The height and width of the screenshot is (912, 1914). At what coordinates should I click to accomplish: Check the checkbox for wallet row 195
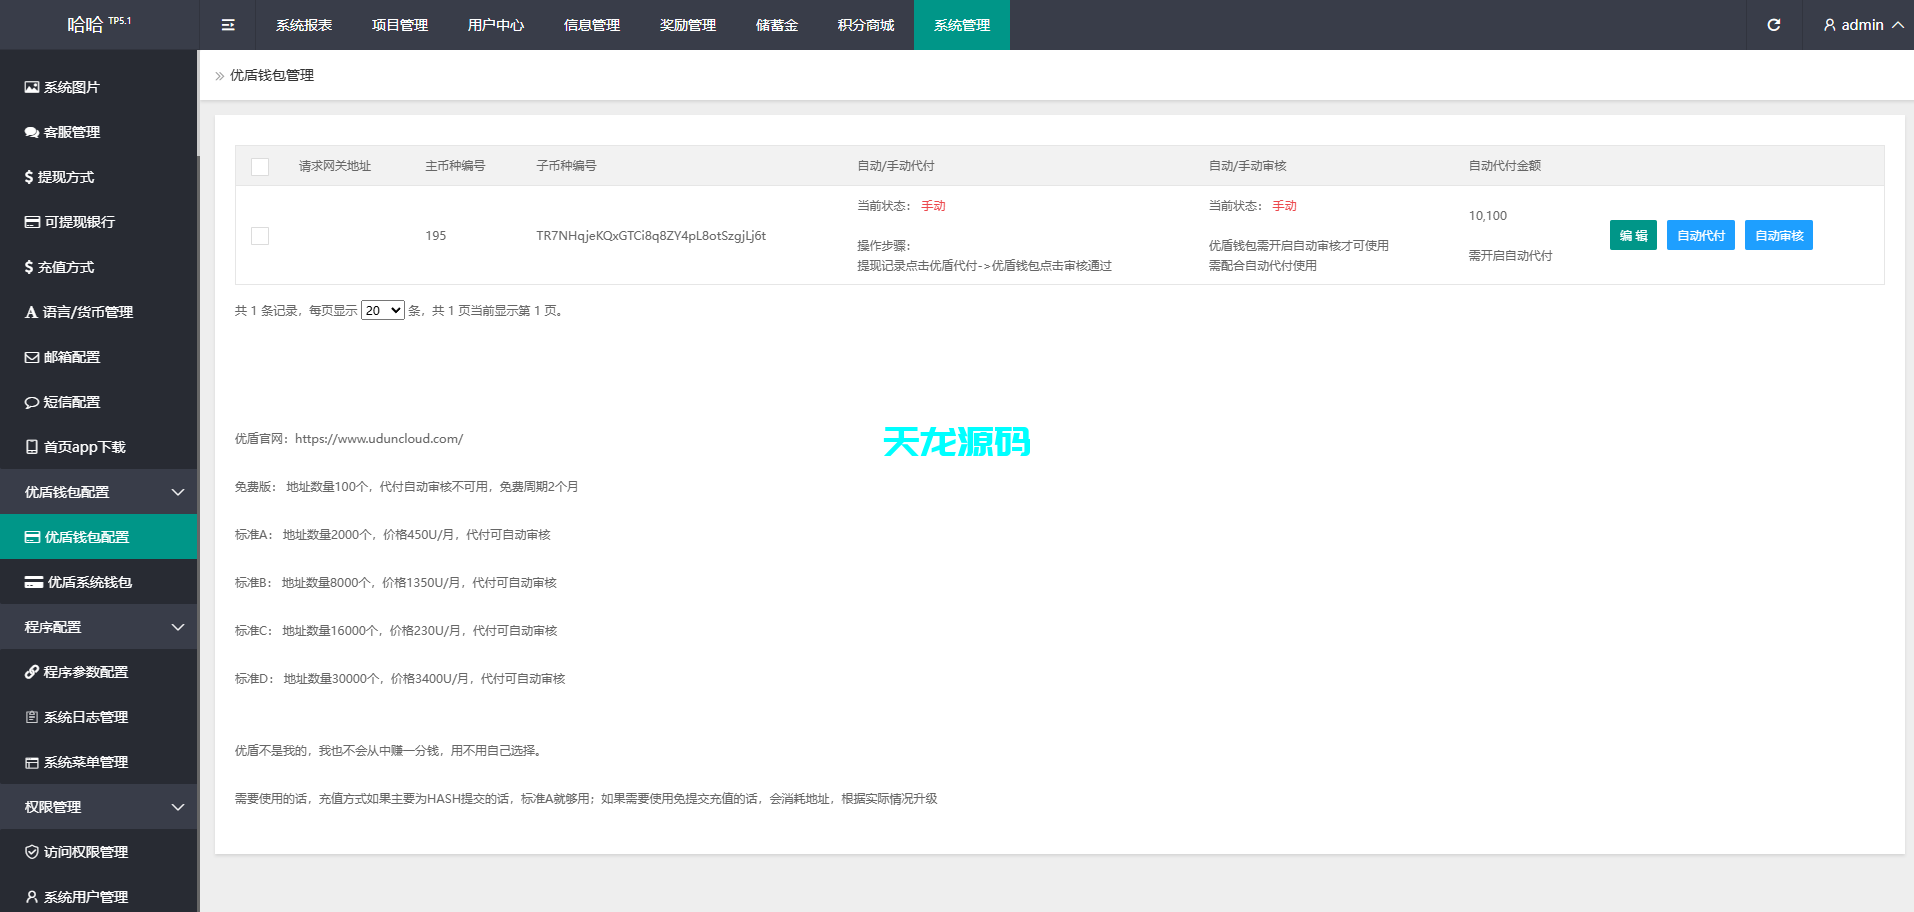click(x=260, y=236)
